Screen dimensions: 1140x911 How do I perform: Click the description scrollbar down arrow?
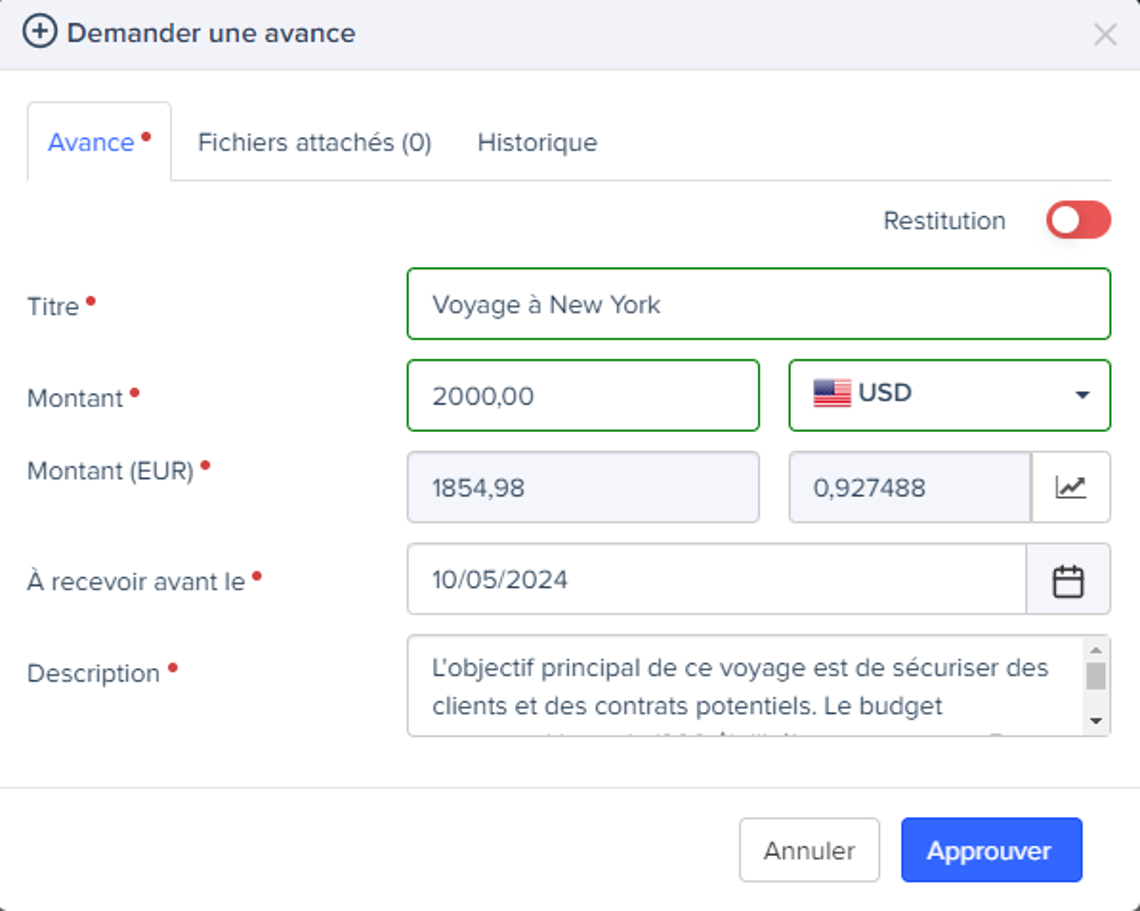(1096, 721)
